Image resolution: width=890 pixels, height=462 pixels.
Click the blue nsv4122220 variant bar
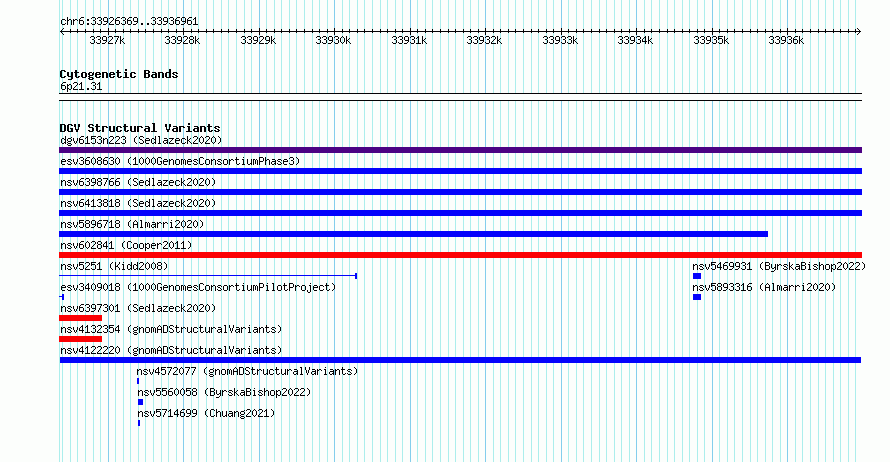pos(460,360)
